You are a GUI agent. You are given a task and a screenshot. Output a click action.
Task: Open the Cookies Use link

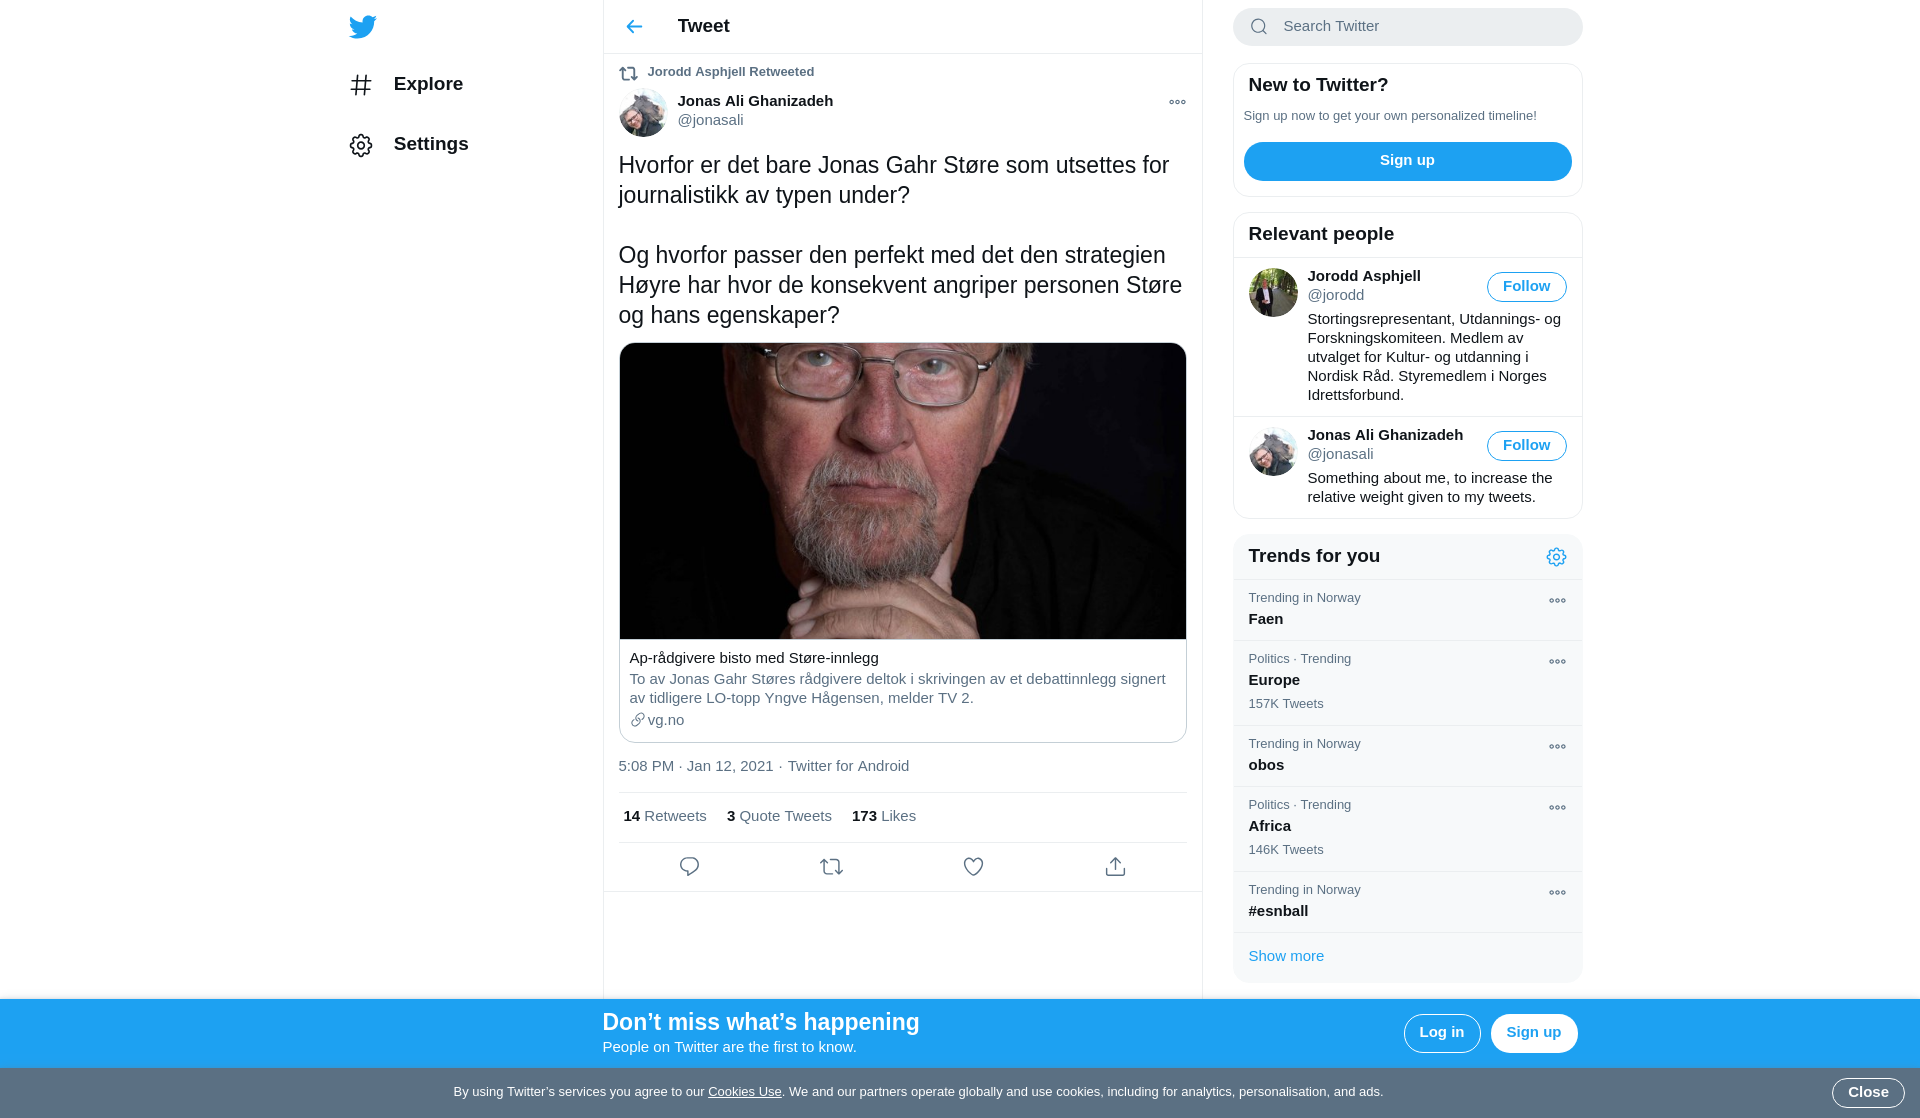coord(744,1092)
